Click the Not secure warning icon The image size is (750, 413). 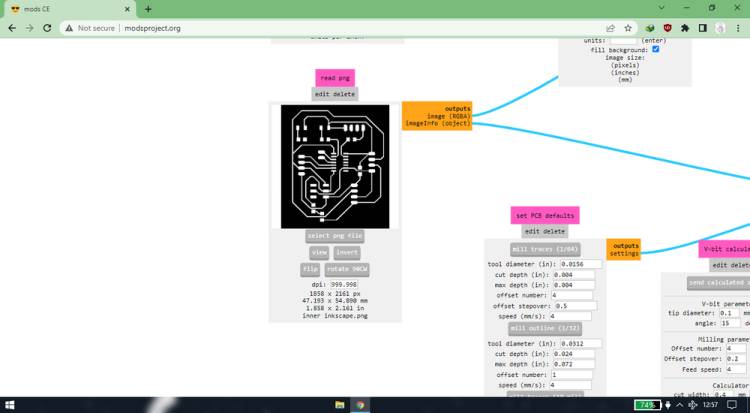[69, 28]
